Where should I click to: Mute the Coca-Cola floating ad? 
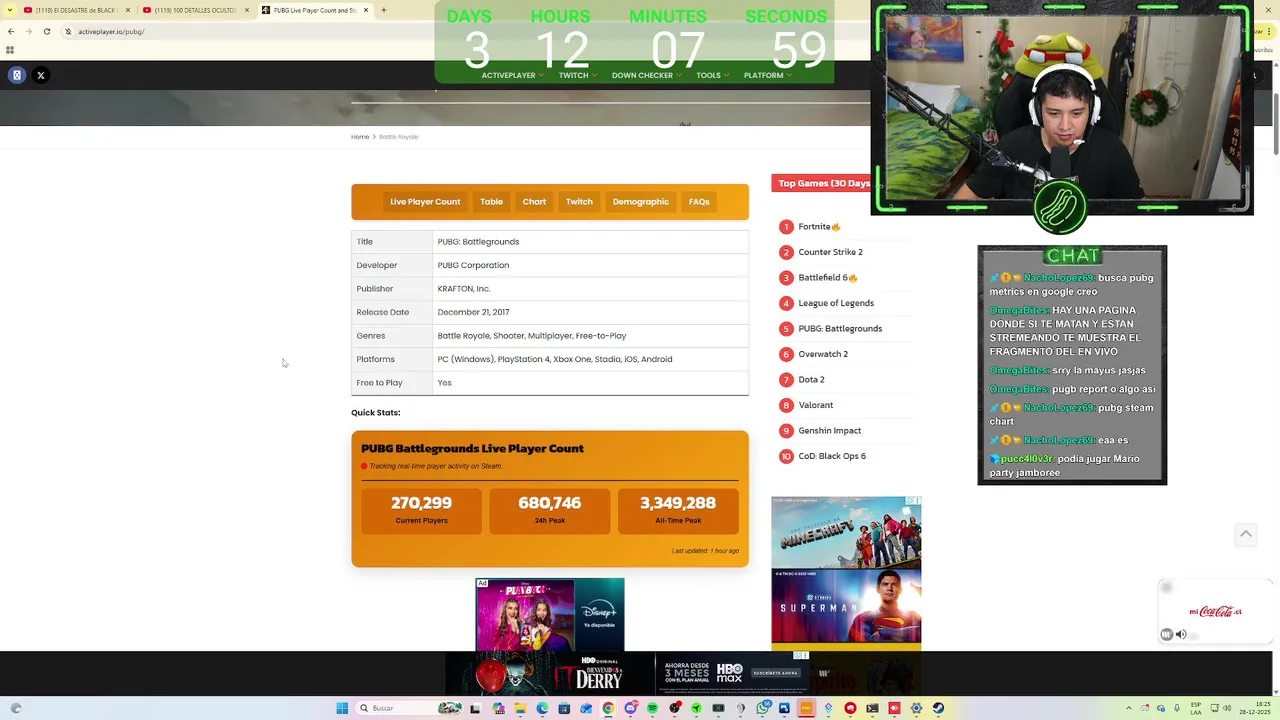point(1181,635)
